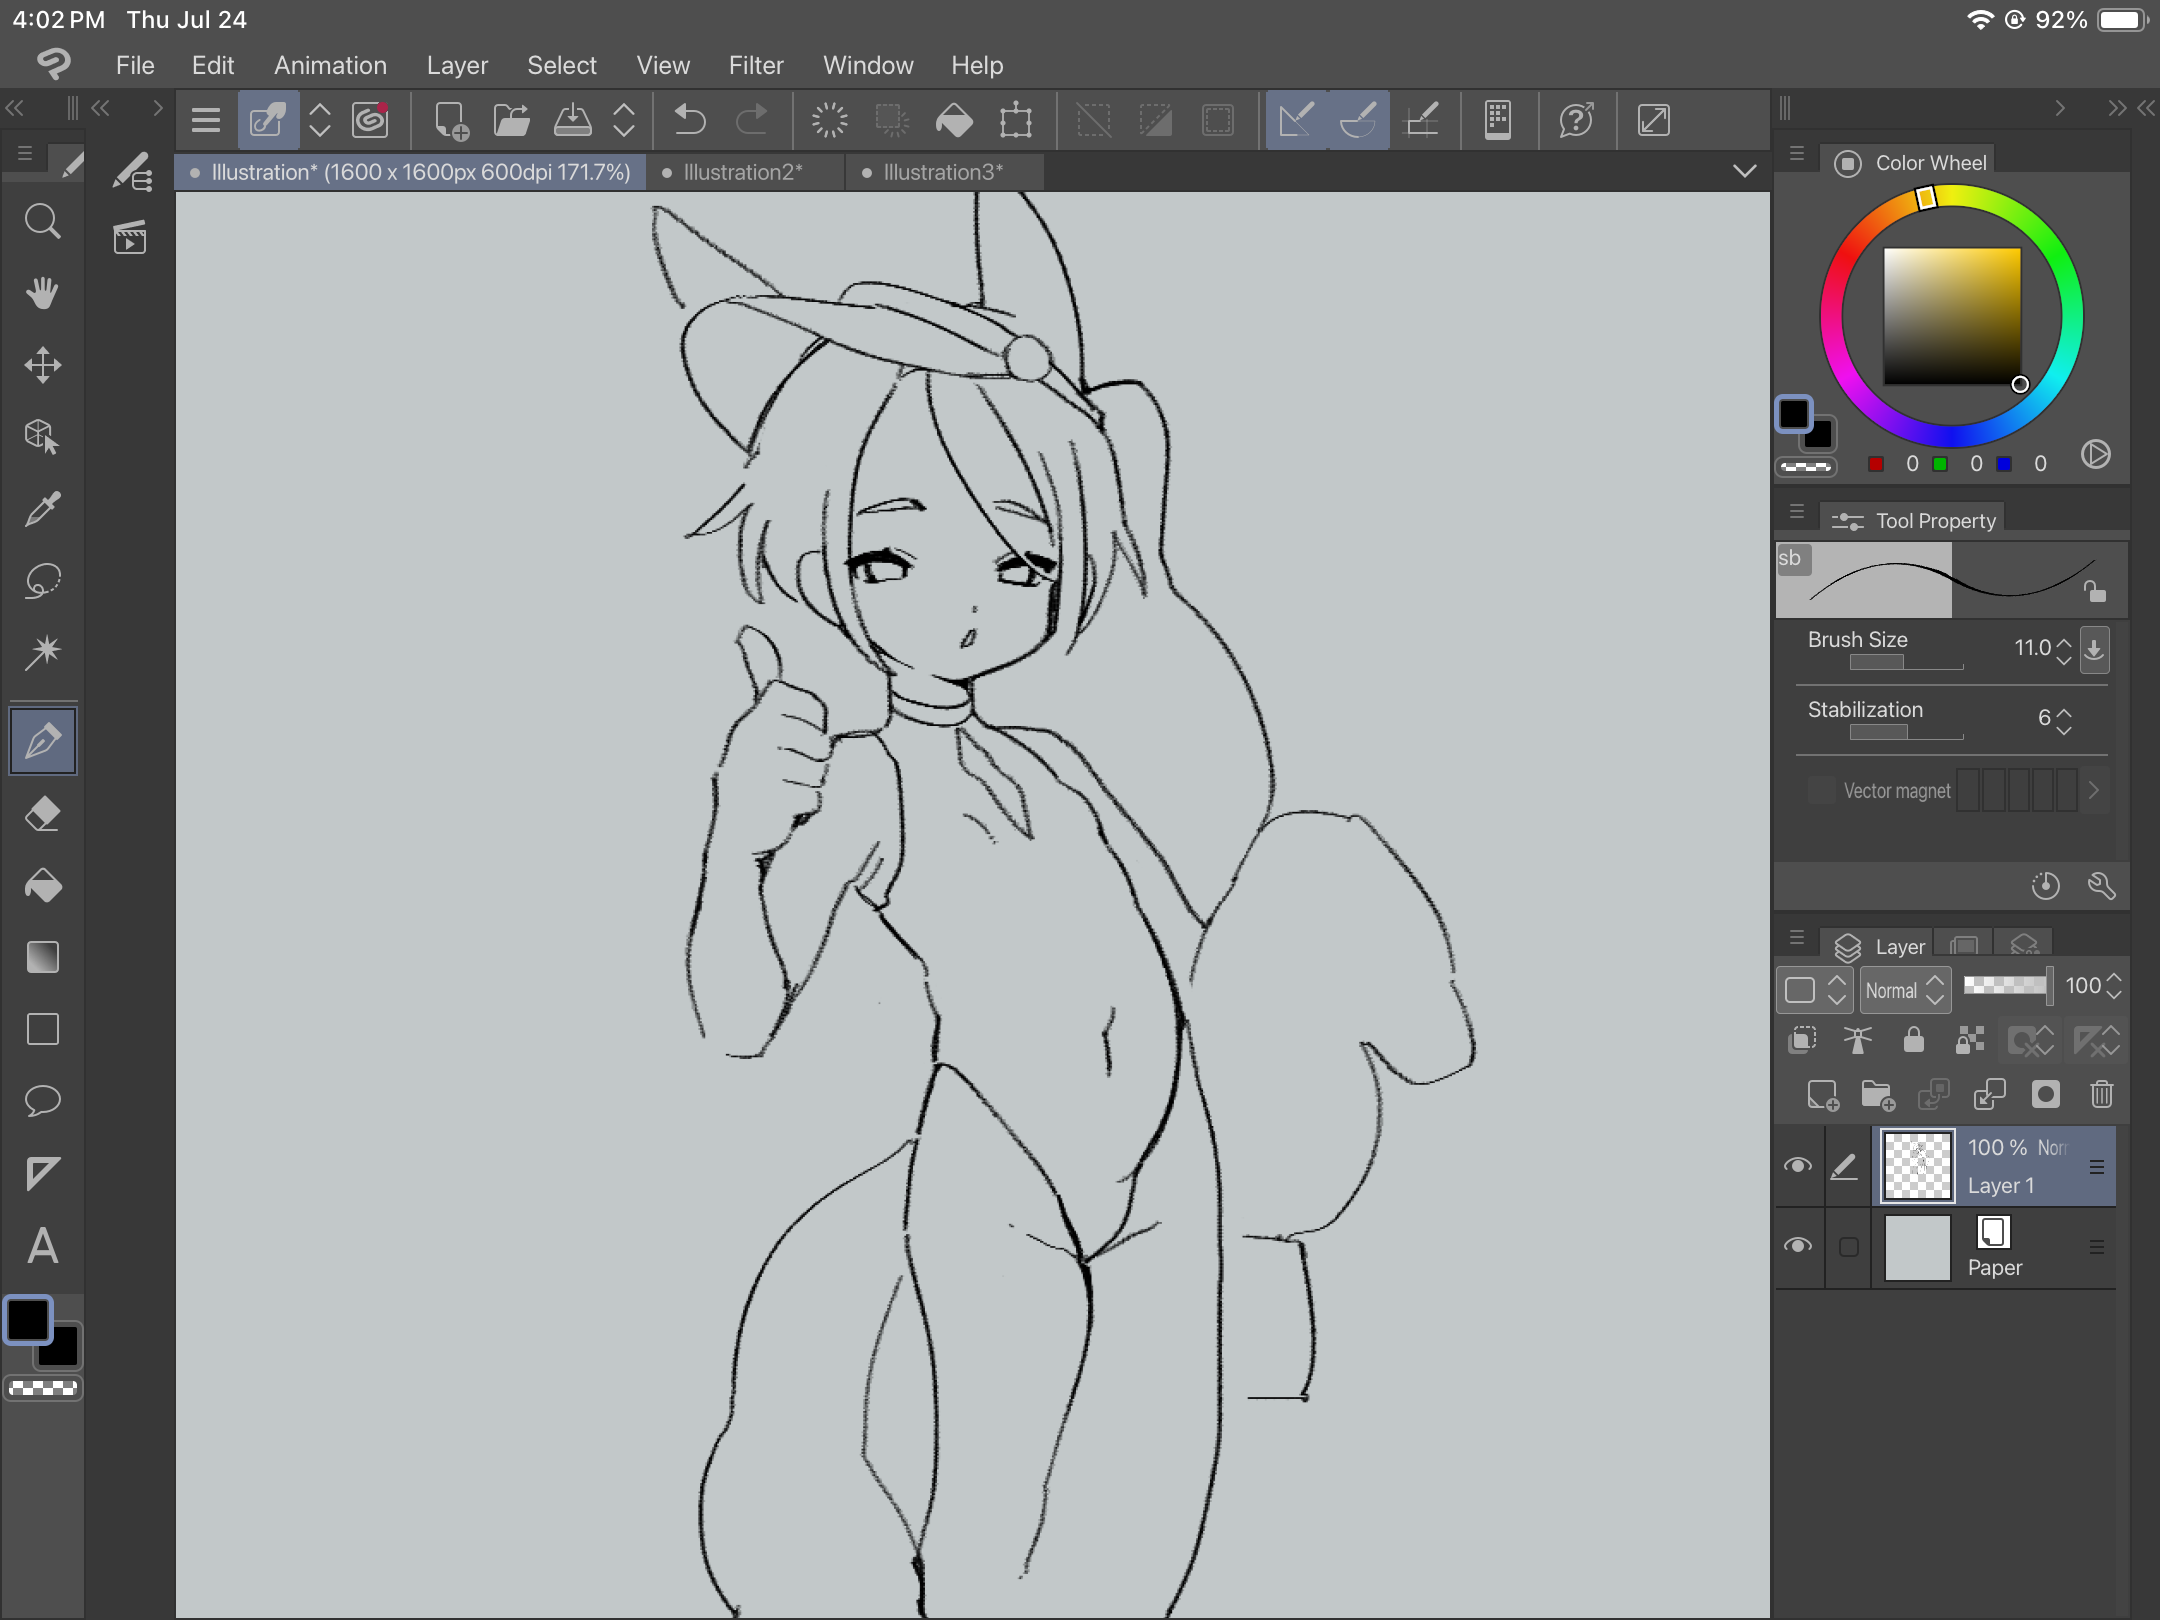Click the layer opacity slider
The height and width of the screenshot is (1620, 2160).
[2007, 985]
